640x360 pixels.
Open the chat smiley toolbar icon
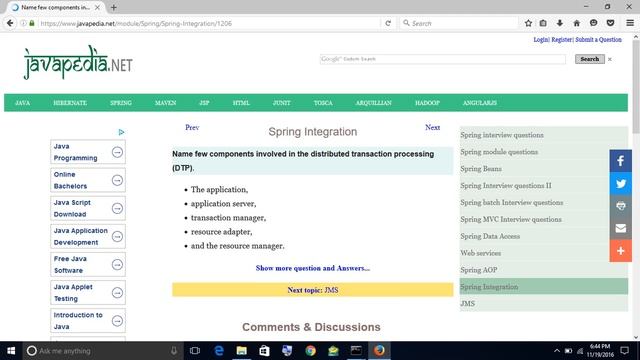pos(593,23)
